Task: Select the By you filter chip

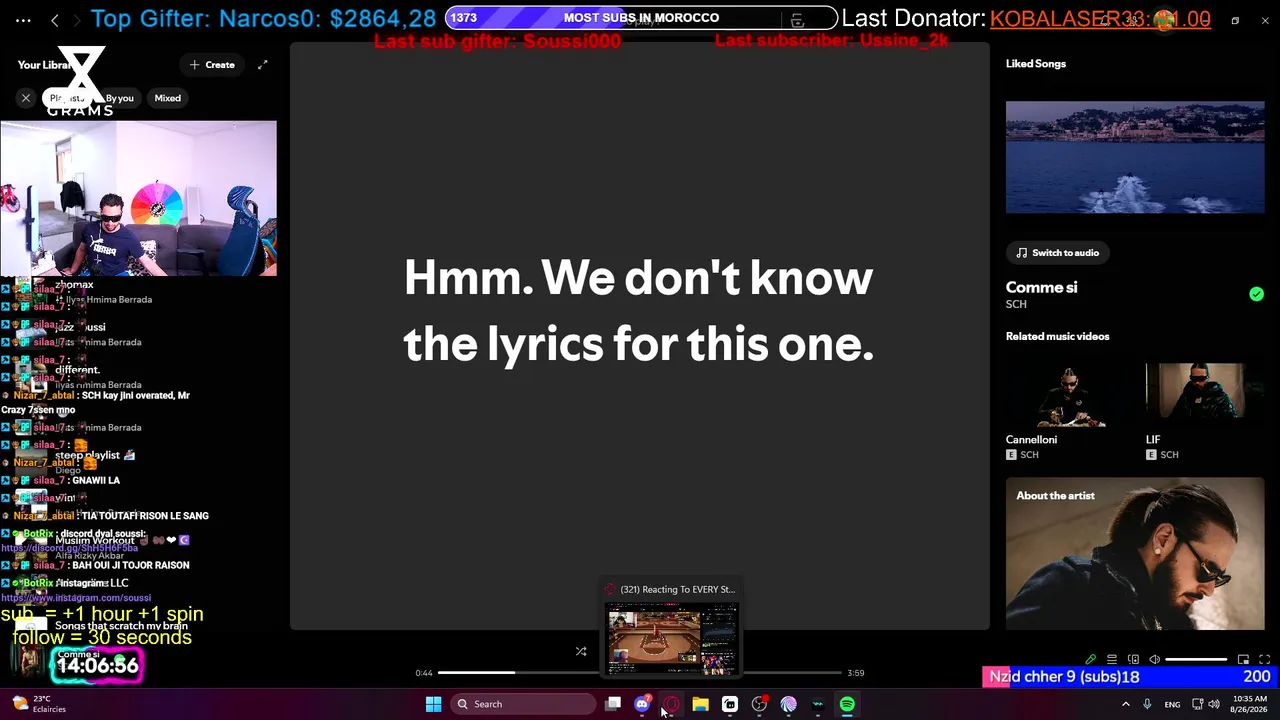Action: tap(119, 98)
